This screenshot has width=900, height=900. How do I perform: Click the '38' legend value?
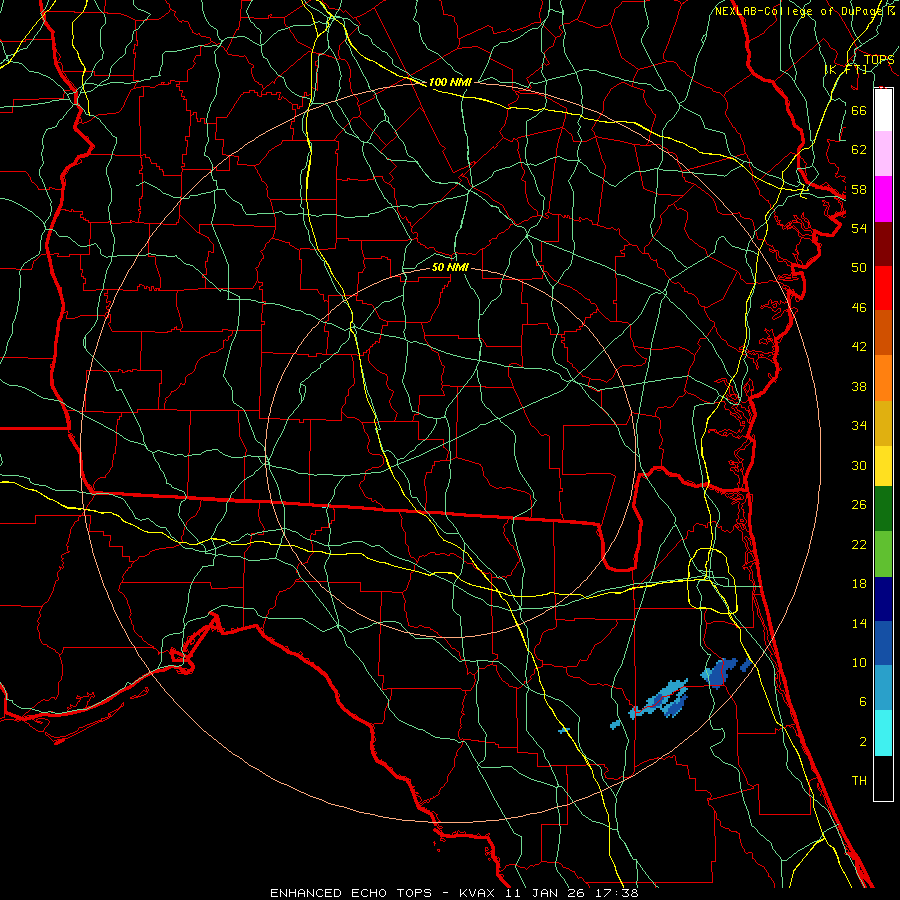(859, 387)
